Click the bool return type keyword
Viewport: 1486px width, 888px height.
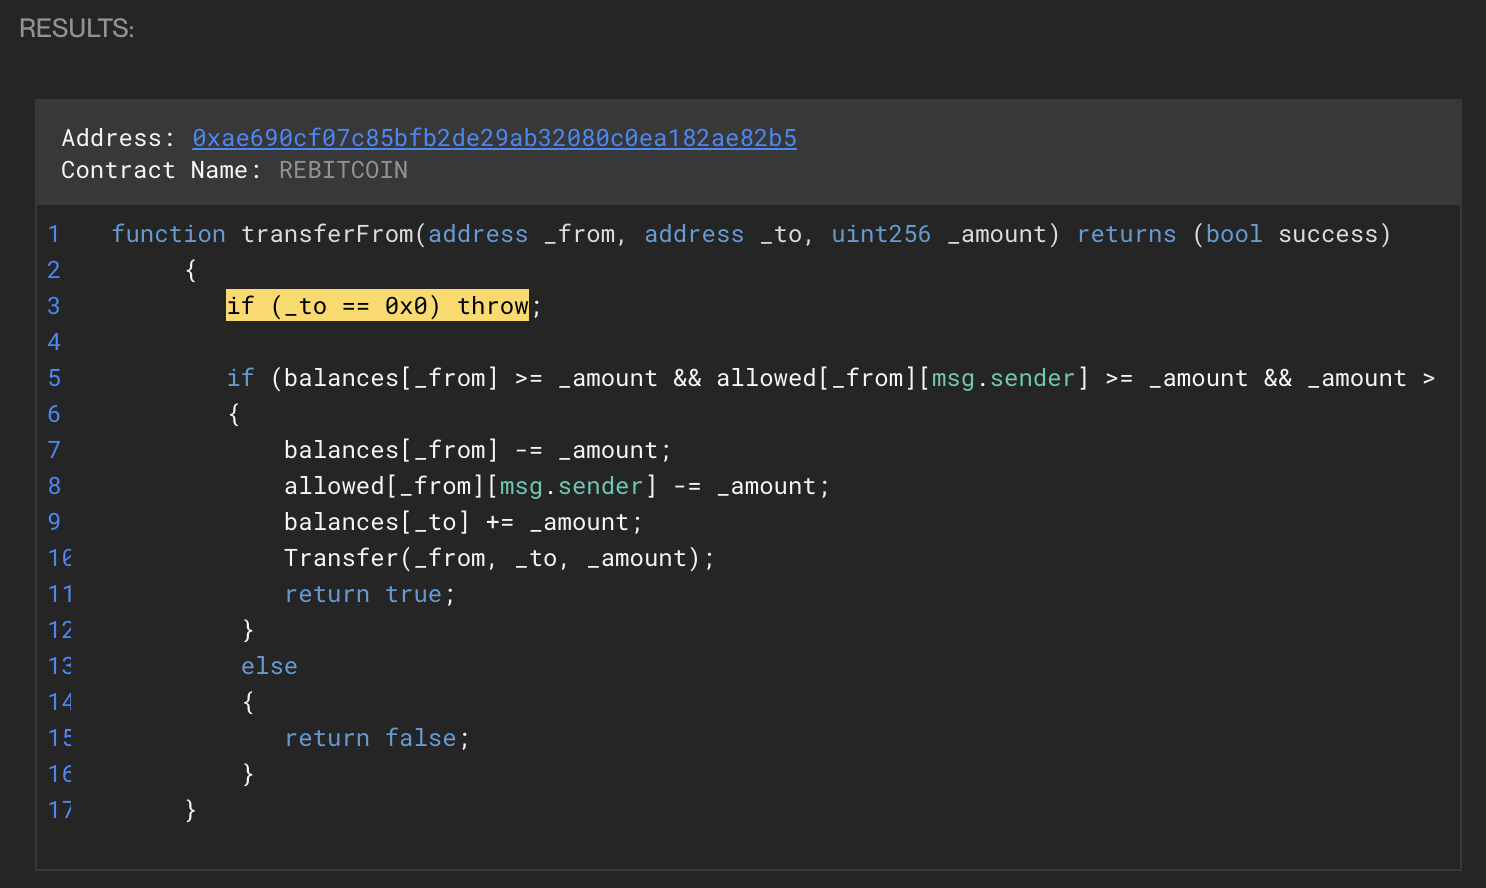pyautogui.click(x=1233, y=234)
